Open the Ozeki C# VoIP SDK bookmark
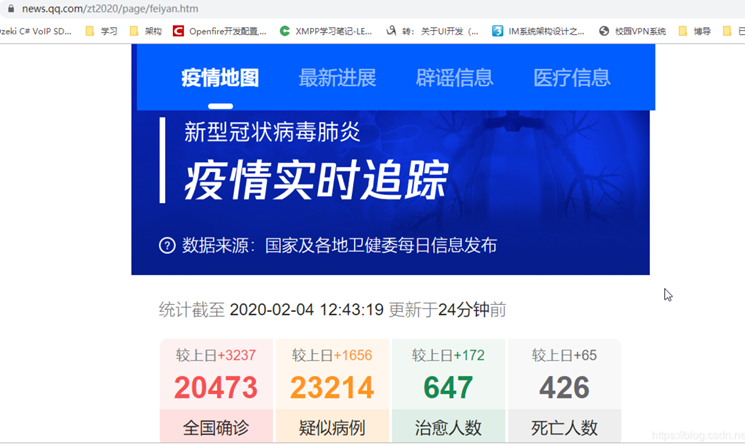Image resolution: width=745 pixels, height=446 pixels. pos(36,31)
